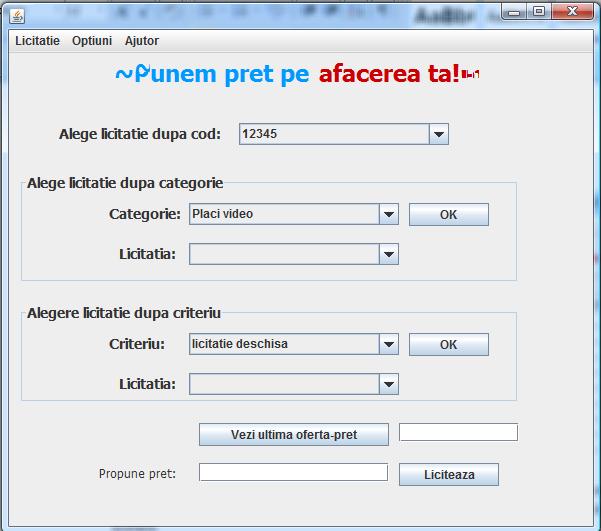Expand the Licitatia dropdown under Criteriu
Viewport: 601px width, 531px height.
pos(389,384)
